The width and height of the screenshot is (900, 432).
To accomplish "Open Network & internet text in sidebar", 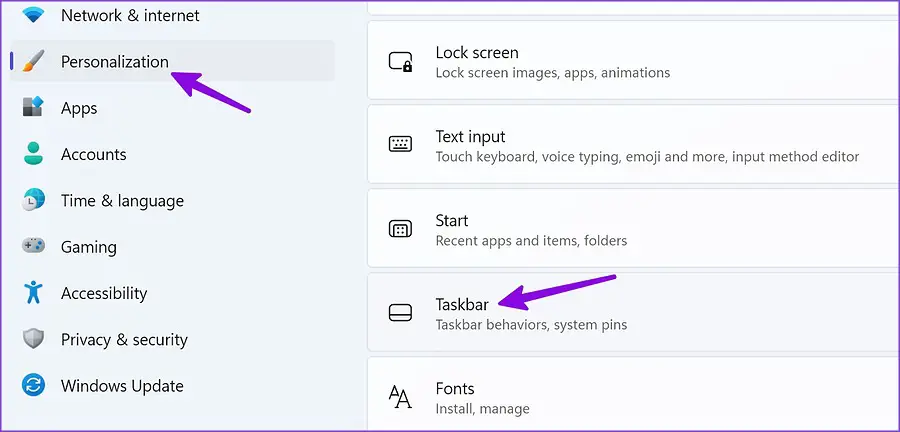I will click(130, 16).
